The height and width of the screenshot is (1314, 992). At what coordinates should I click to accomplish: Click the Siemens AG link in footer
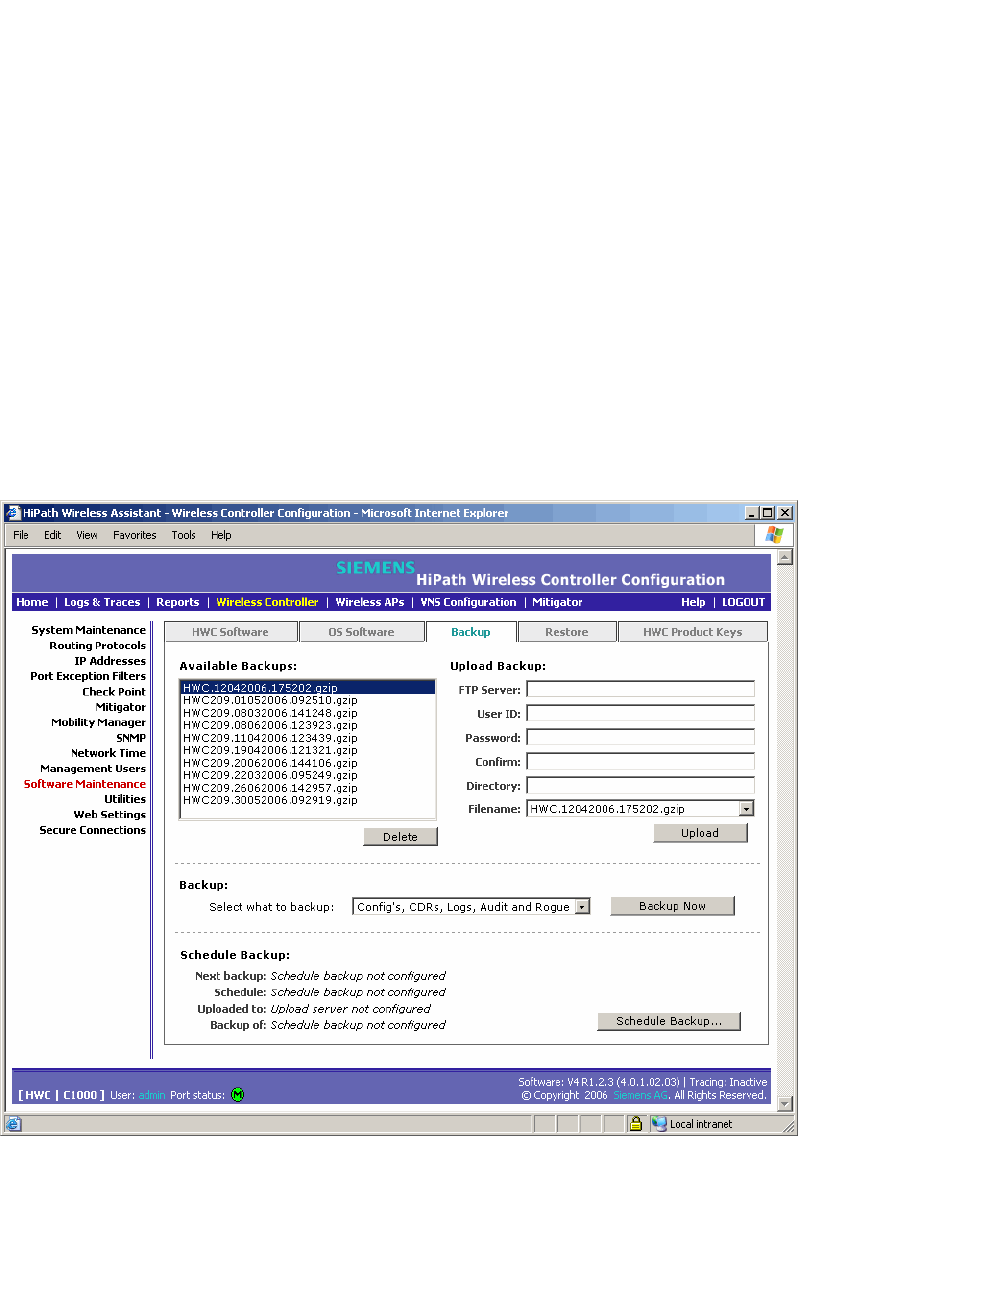[640, 1095]
